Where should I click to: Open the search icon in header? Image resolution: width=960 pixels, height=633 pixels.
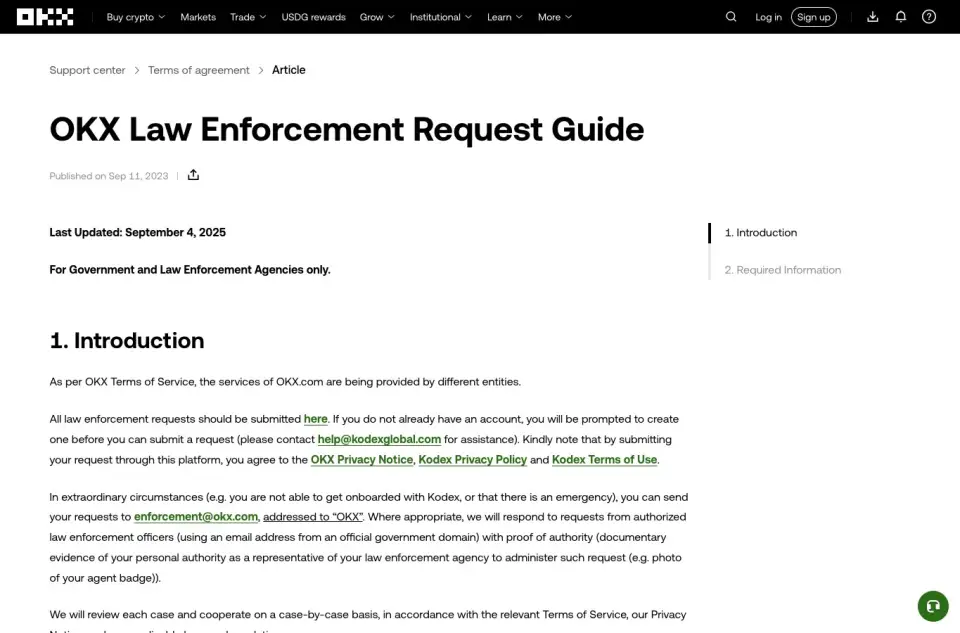[731, 17]
